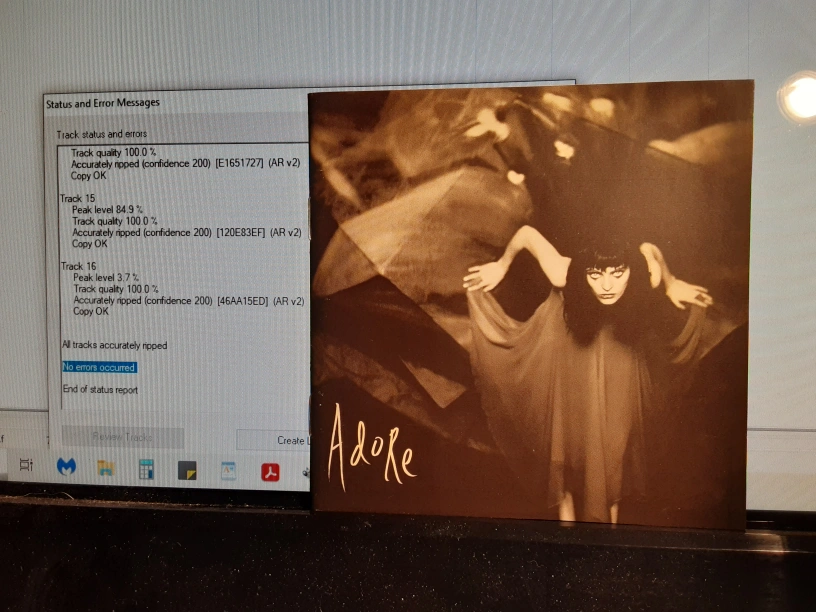Click Track 16 'Track quality 100.0 %' line

tap(116, 289)
